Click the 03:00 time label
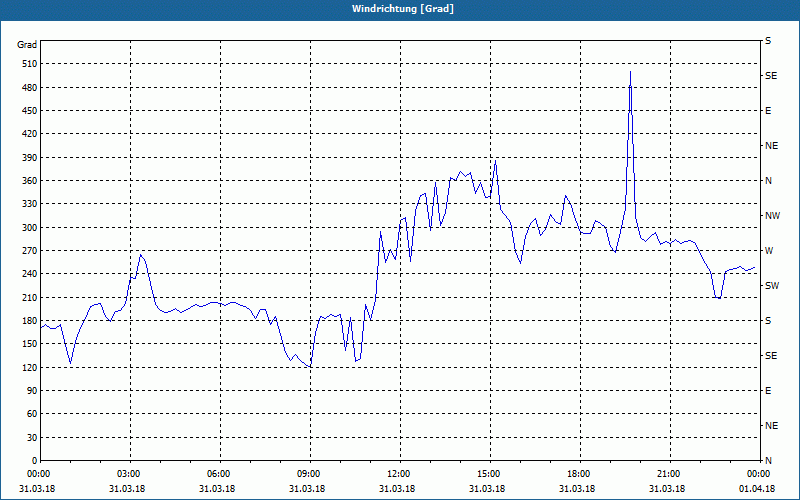 coord(127,474)
